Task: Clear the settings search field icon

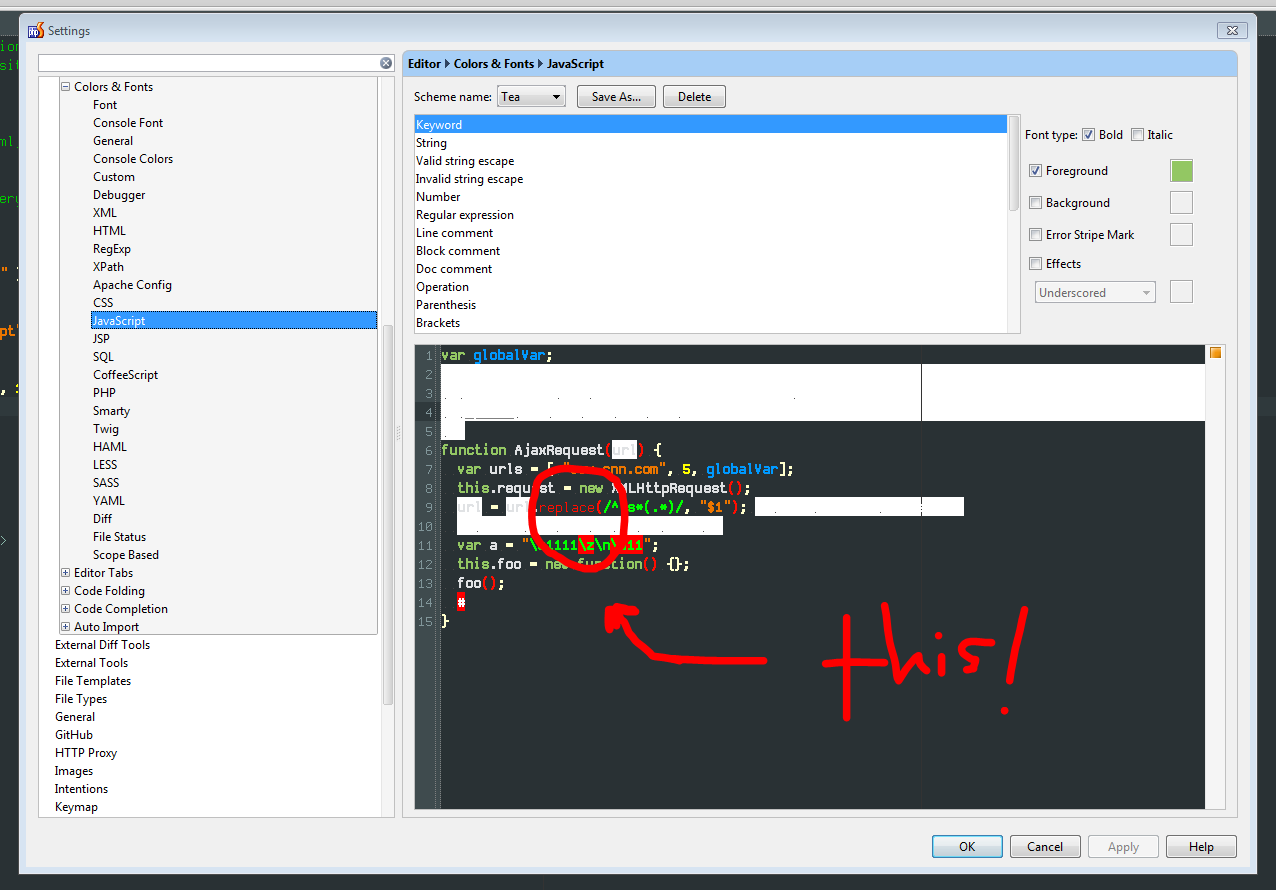Action: pos(386,63)
